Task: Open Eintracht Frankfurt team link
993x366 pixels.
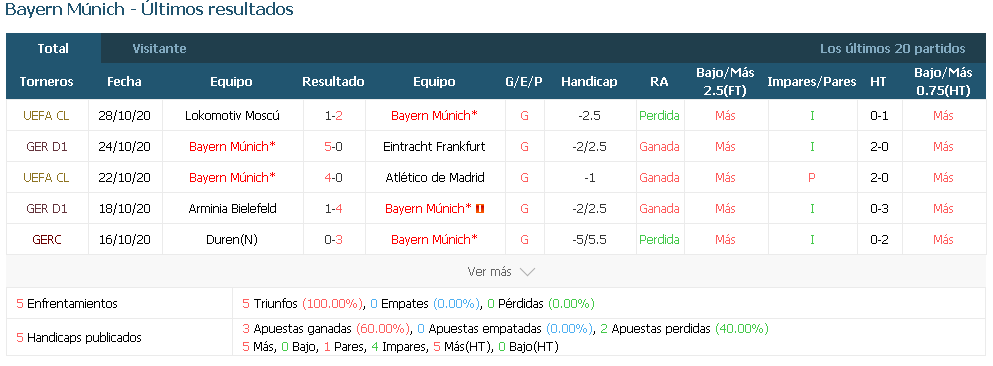Action: pyautogui.click(x=434, y=147)
